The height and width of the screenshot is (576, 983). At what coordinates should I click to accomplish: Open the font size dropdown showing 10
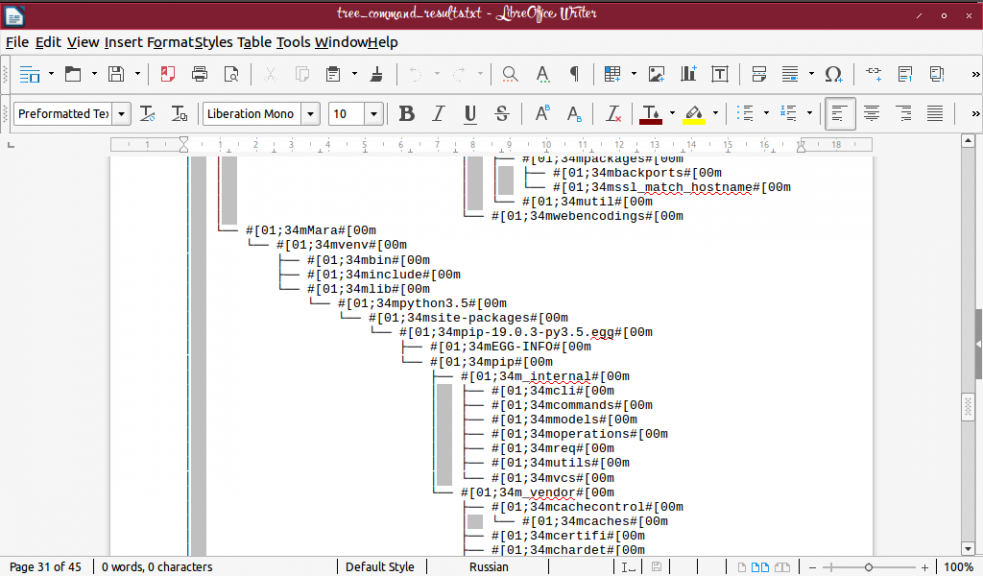(373, 114)
